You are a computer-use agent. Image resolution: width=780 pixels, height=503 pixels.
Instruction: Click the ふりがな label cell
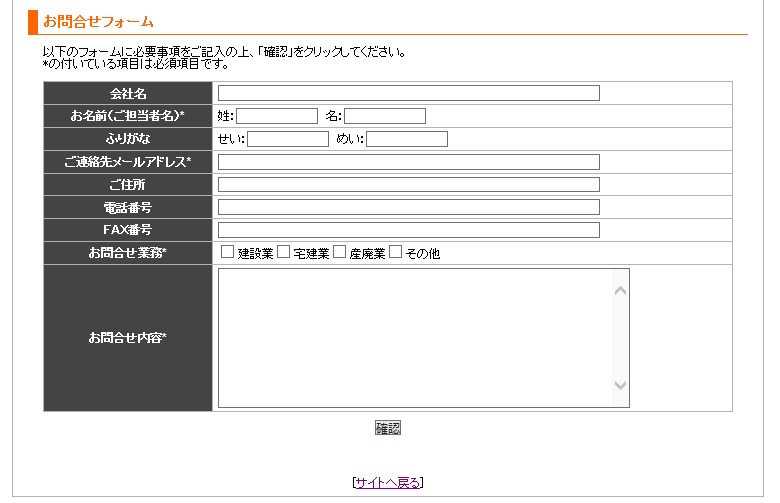click(128, 139)
